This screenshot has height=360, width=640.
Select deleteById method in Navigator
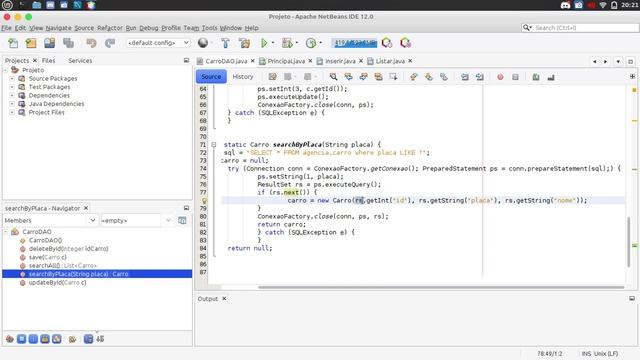pyautogui.click(x=68, y=249)
